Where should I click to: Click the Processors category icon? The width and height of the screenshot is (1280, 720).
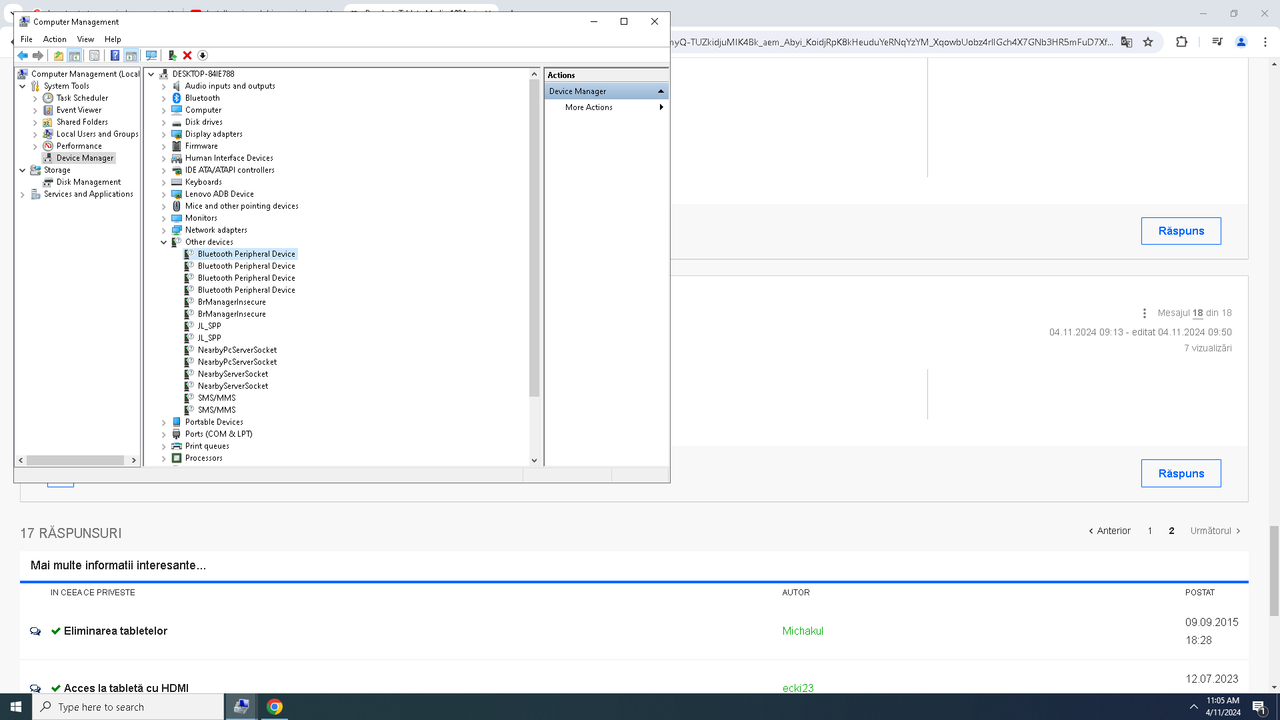pyautogui.click(x=177, y=458)
